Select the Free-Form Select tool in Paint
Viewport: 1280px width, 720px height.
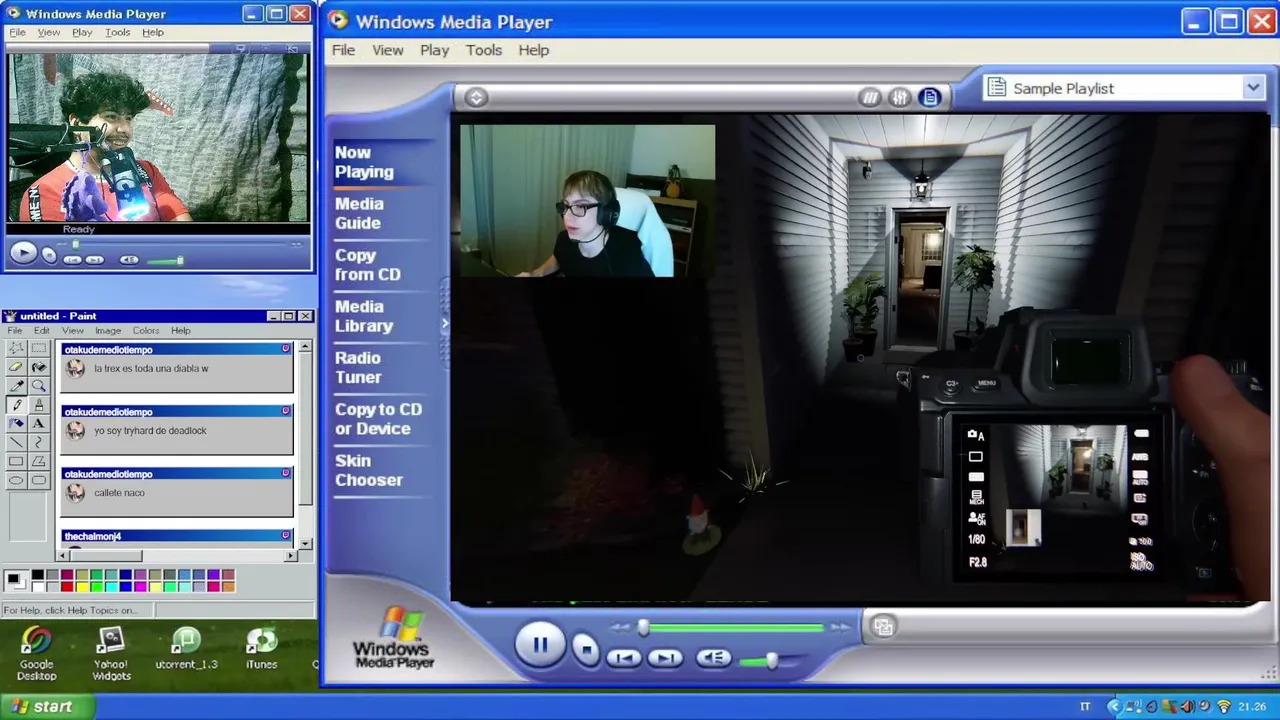click(16, 348)
